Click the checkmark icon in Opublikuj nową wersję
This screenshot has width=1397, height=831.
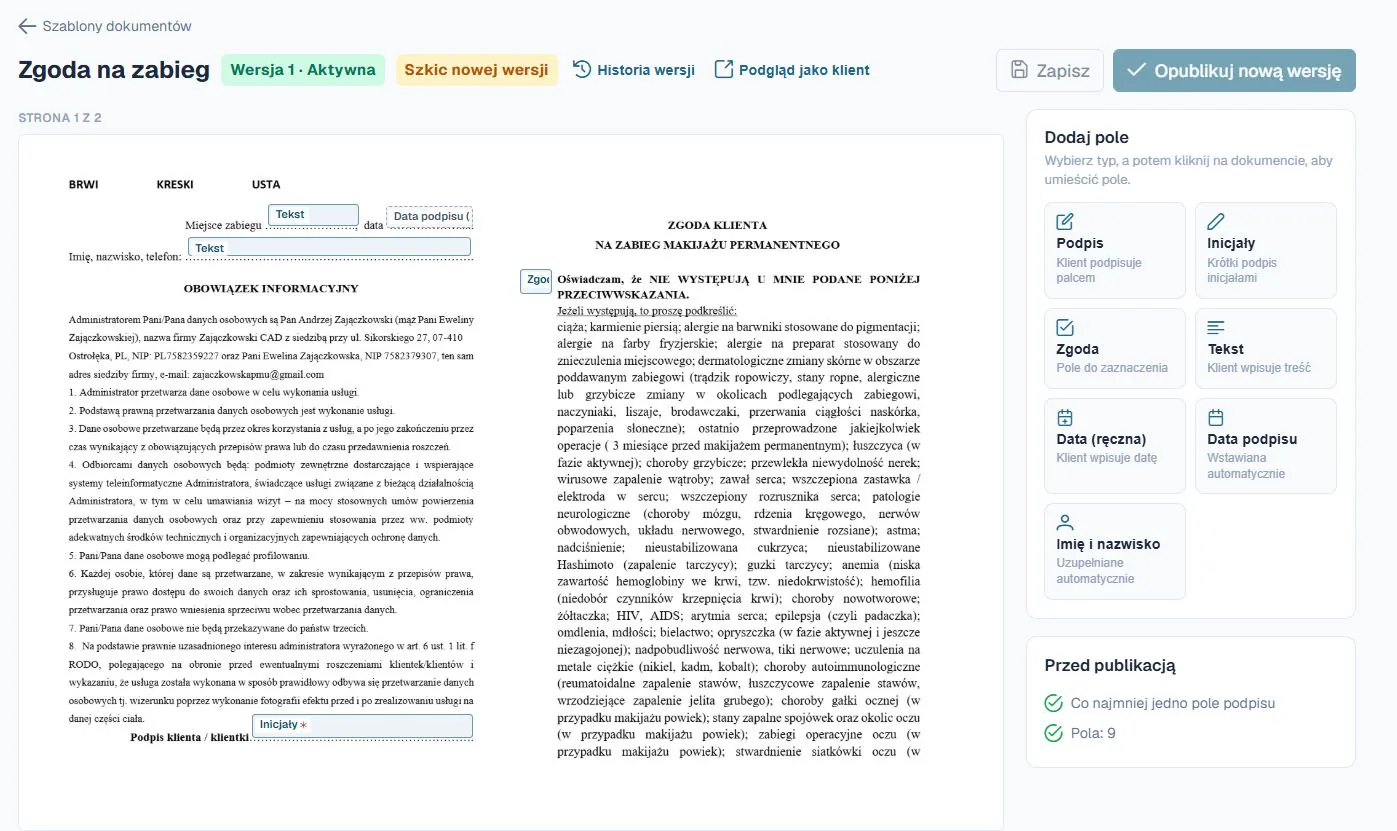[1136, 70]
